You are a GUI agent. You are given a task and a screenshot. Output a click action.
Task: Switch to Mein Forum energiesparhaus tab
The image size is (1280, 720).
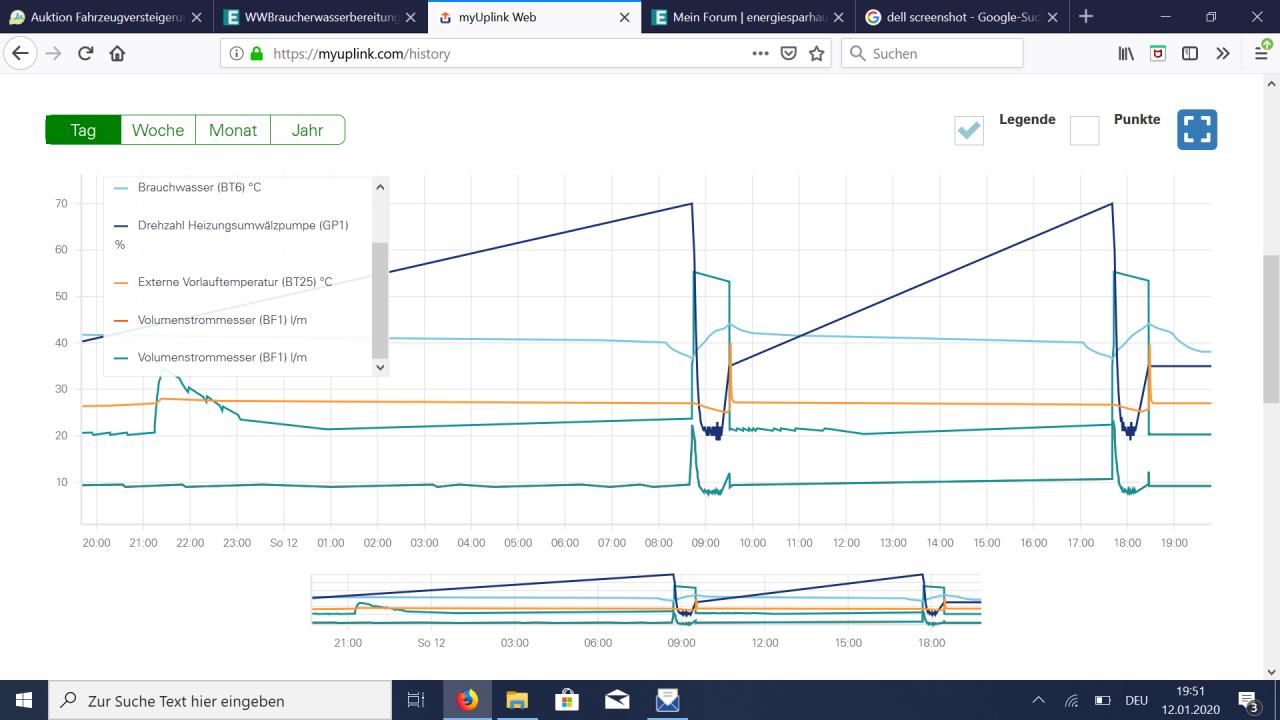point(746,17)
